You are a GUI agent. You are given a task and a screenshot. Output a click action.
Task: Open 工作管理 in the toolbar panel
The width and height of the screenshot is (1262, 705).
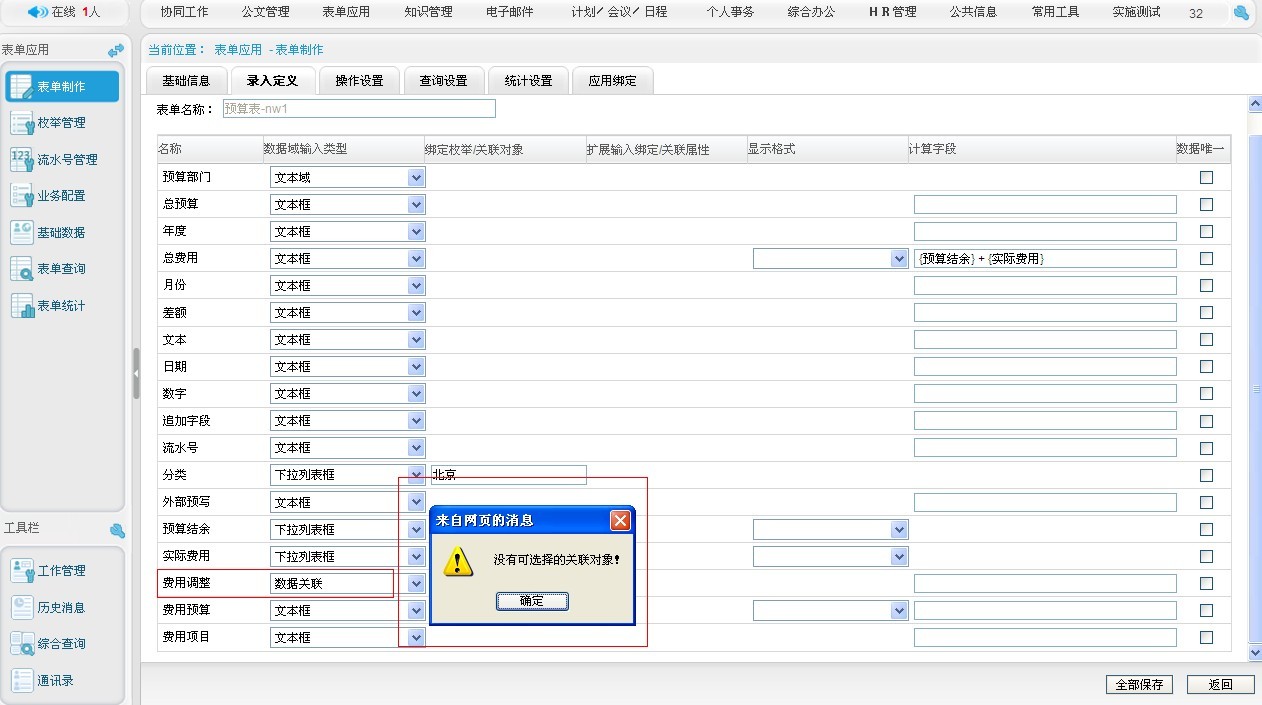(x=22, y=571)
